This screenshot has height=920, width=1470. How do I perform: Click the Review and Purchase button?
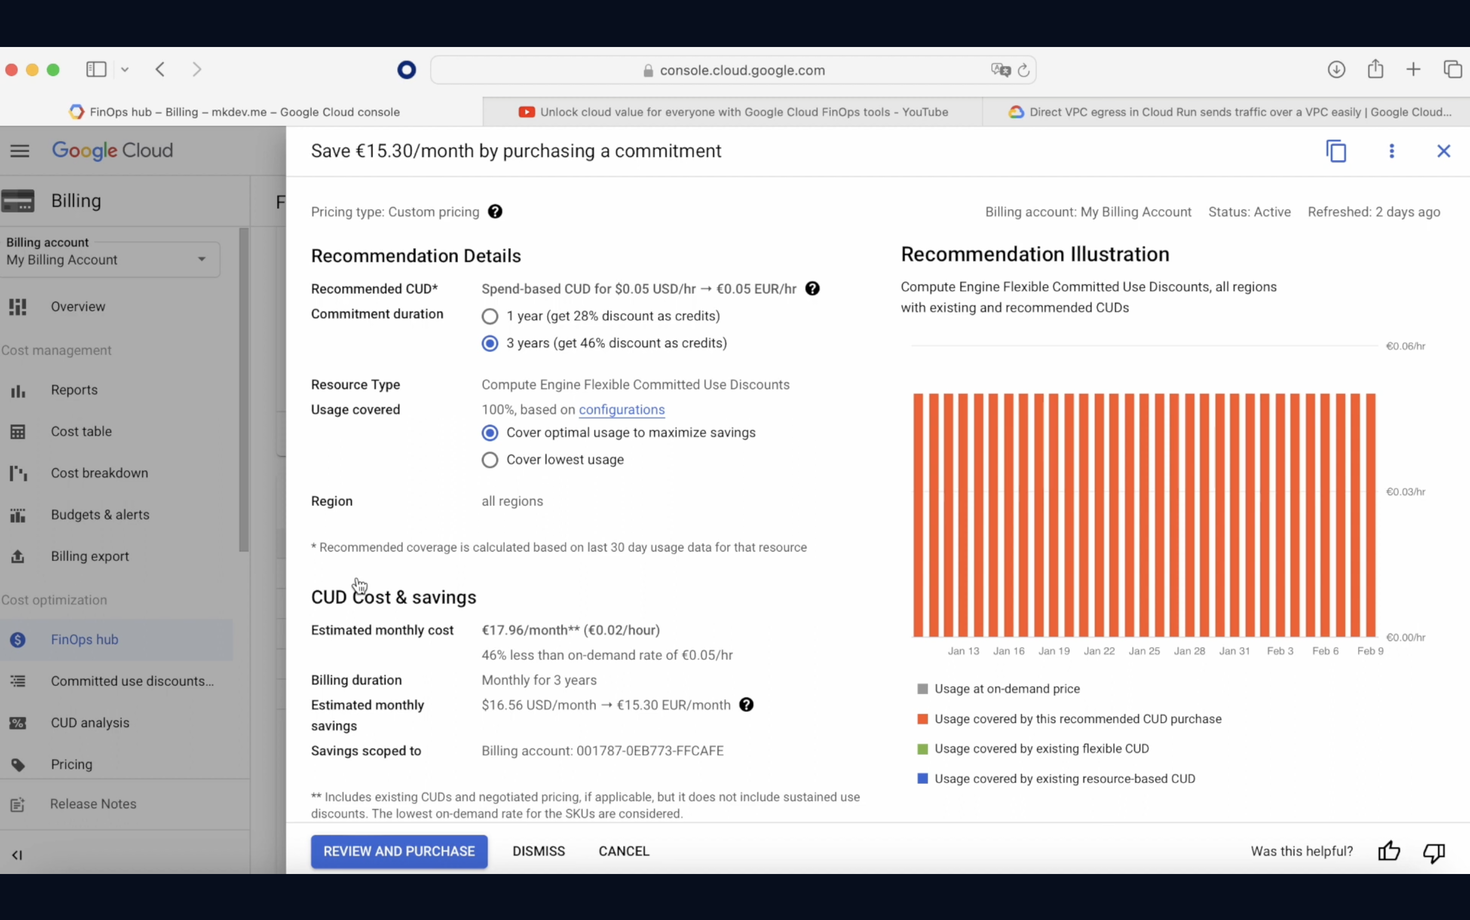coord(399,852)
